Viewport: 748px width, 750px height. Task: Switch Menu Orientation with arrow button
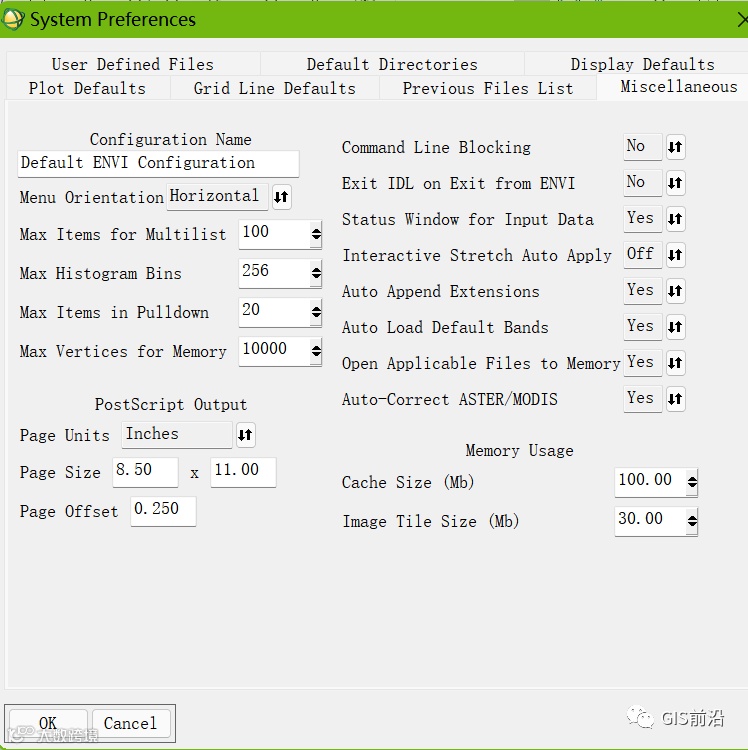282,197
